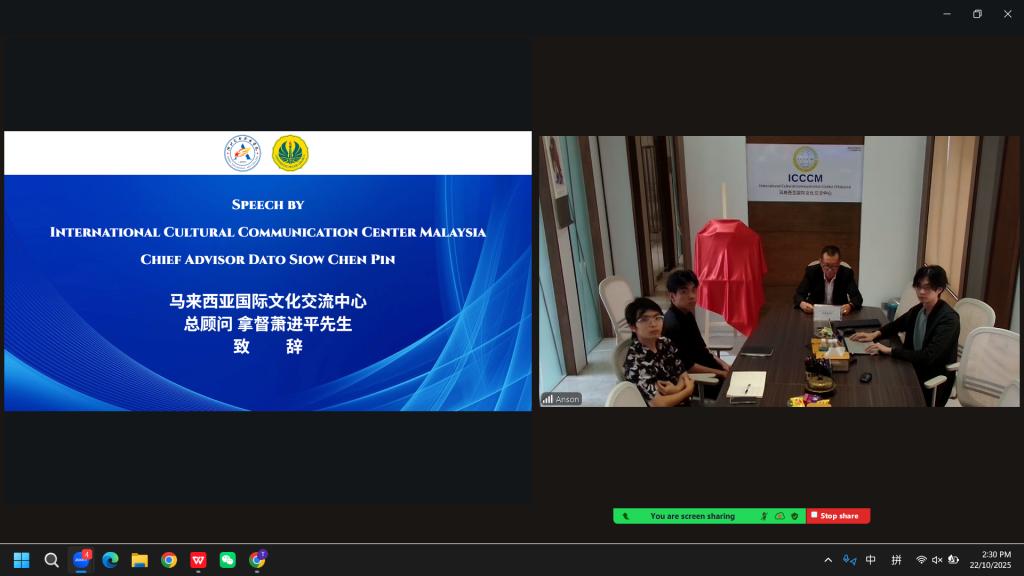Toggle Chinese input mode indicator 中
This screenshot has height=576, width=1024.
coord(871,560)
